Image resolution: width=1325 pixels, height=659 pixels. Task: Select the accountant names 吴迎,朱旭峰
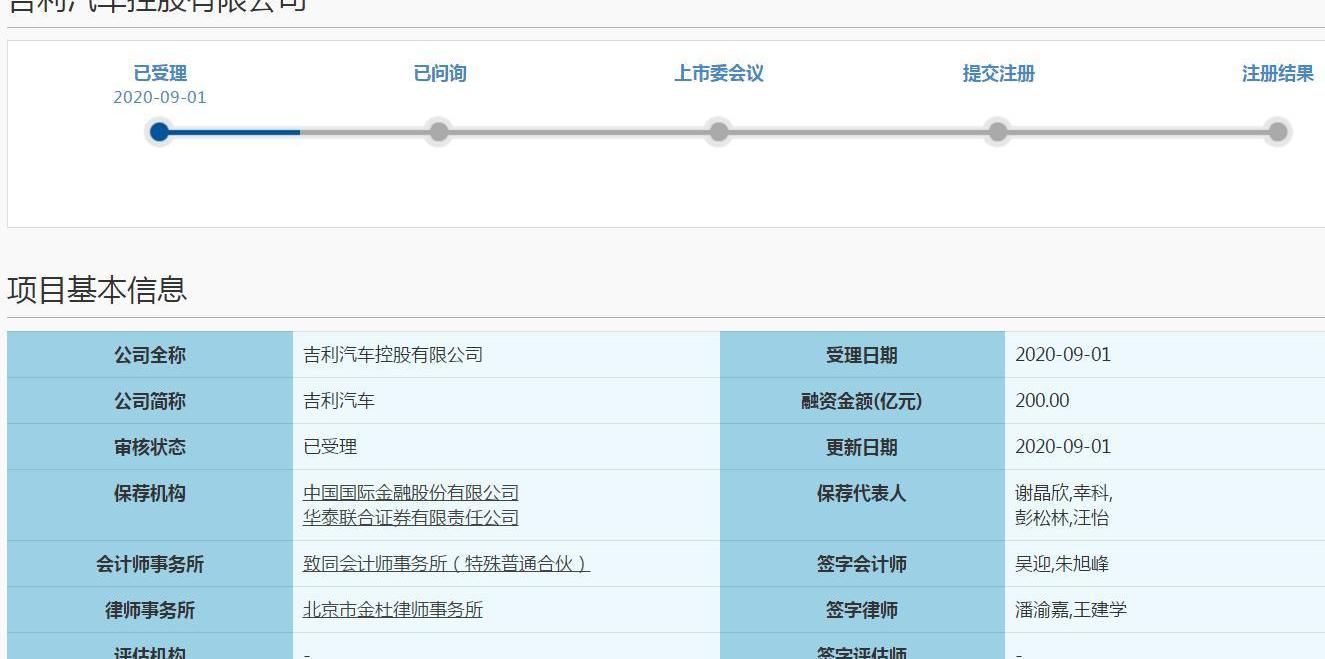[x=1062, y=563]
